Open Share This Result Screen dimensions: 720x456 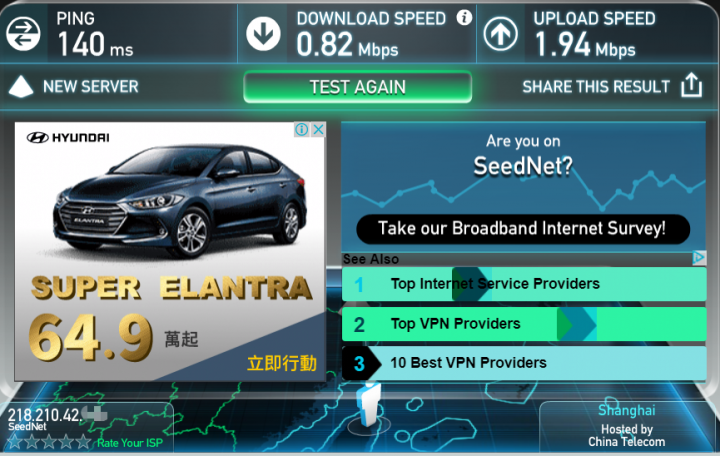pos(596,86)
